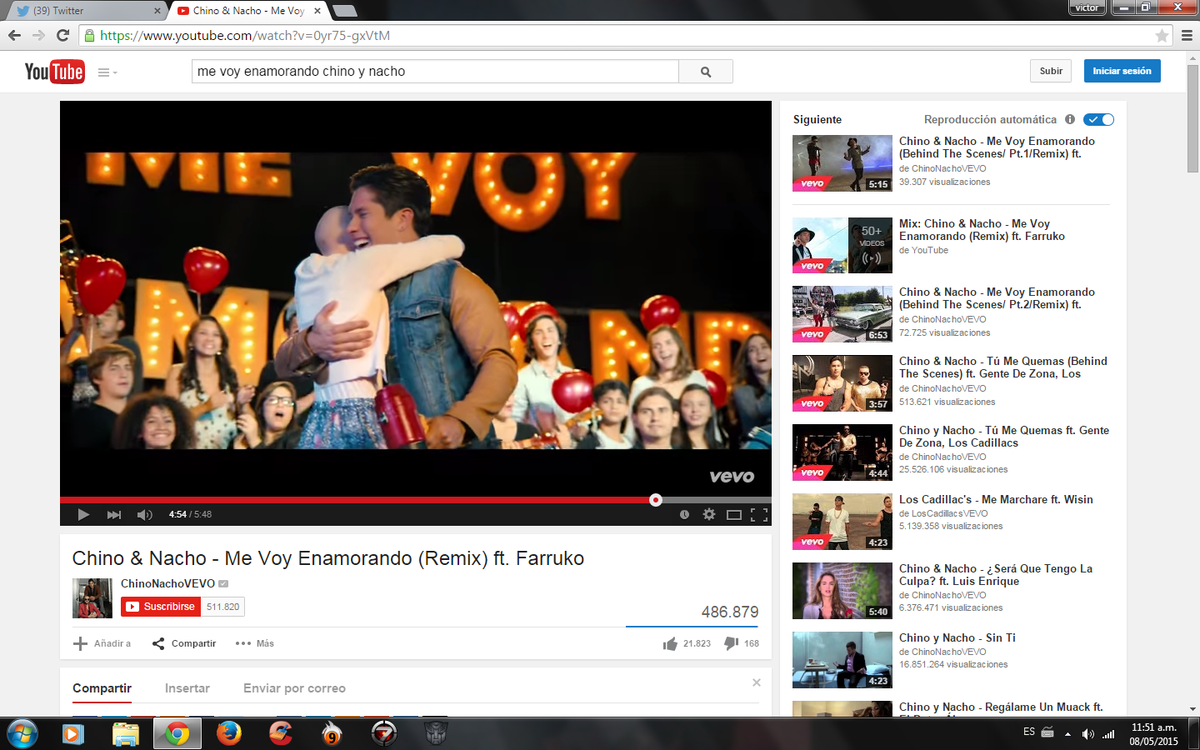This screenshot has height=750, width=1200.
Task: Click the victor profile button in title bar
Action: pos(1086,7)
